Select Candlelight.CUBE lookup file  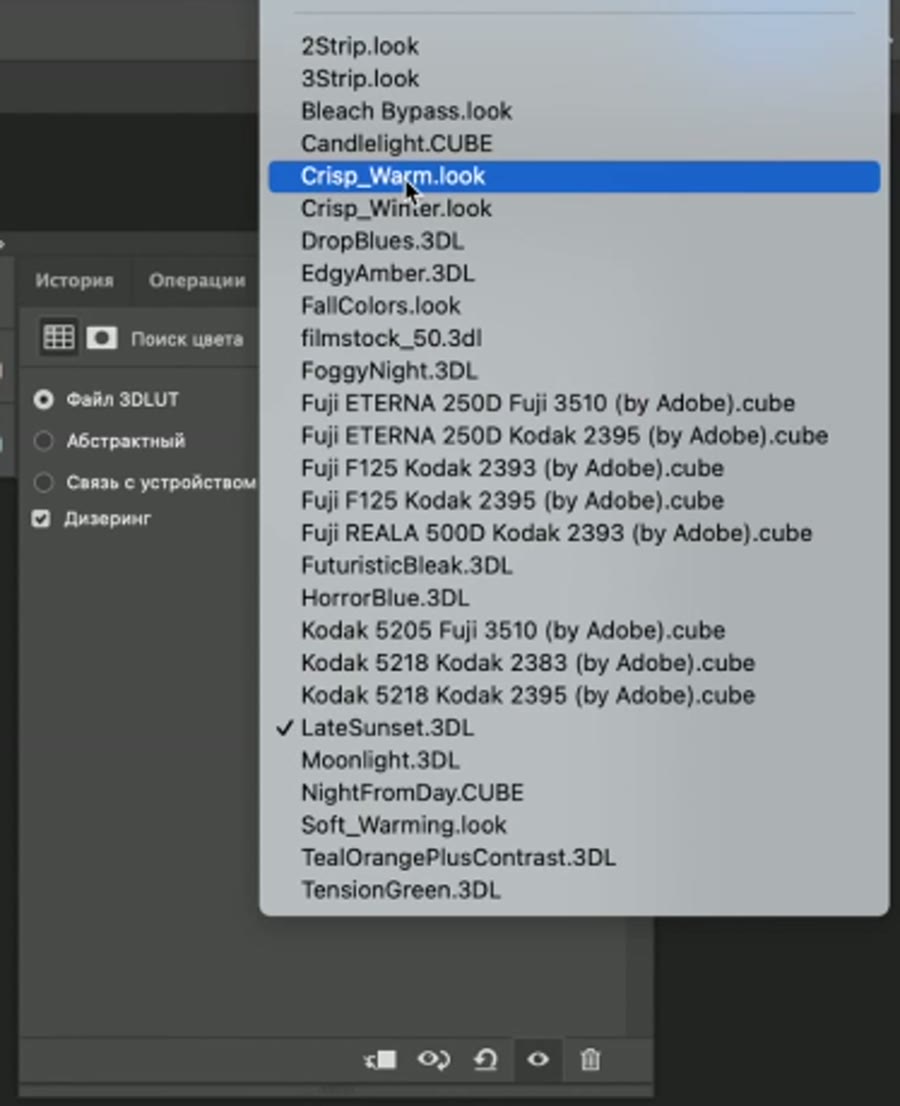pos(574,144)
